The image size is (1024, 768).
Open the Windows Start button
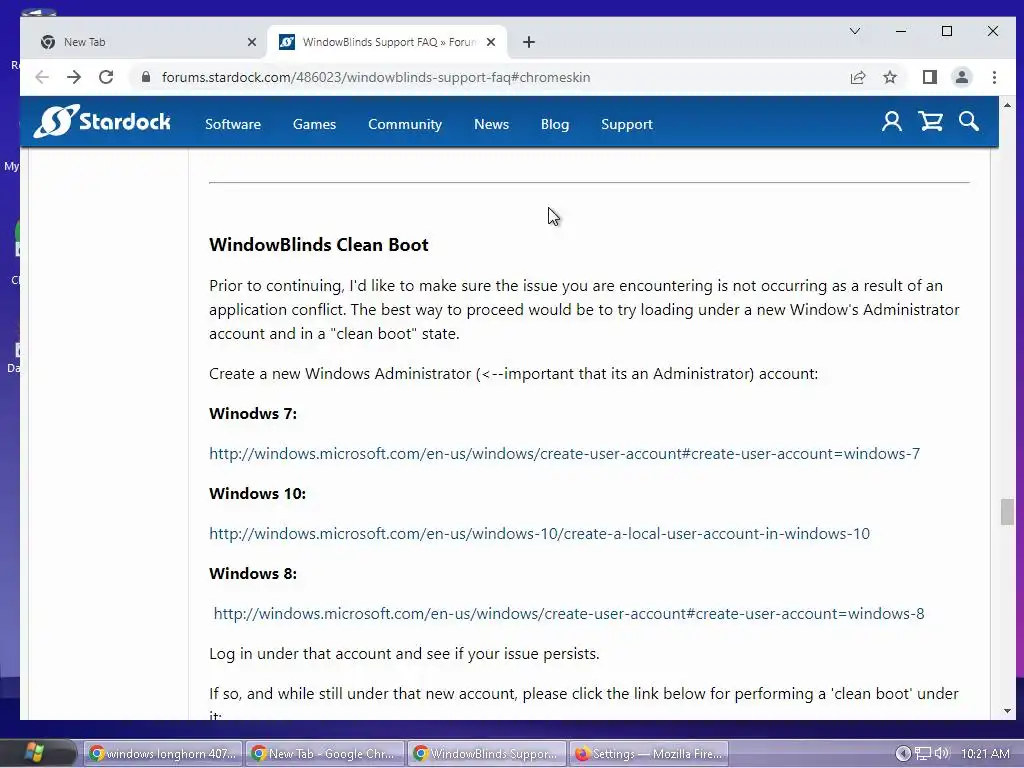click(x=36, y=753)
